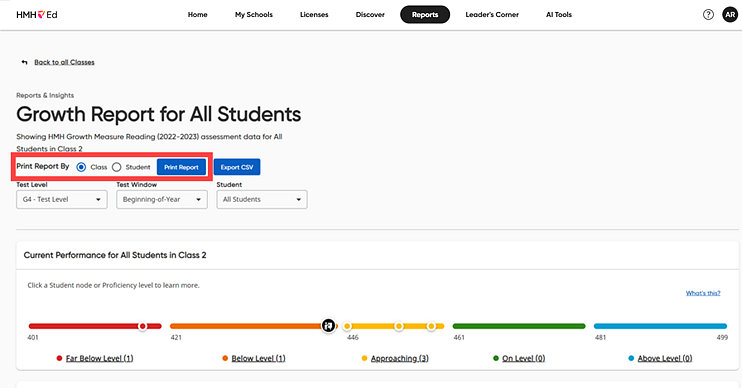Open the help question mark icon
Viewport: 742px width, 388px height.
[708, 15]
